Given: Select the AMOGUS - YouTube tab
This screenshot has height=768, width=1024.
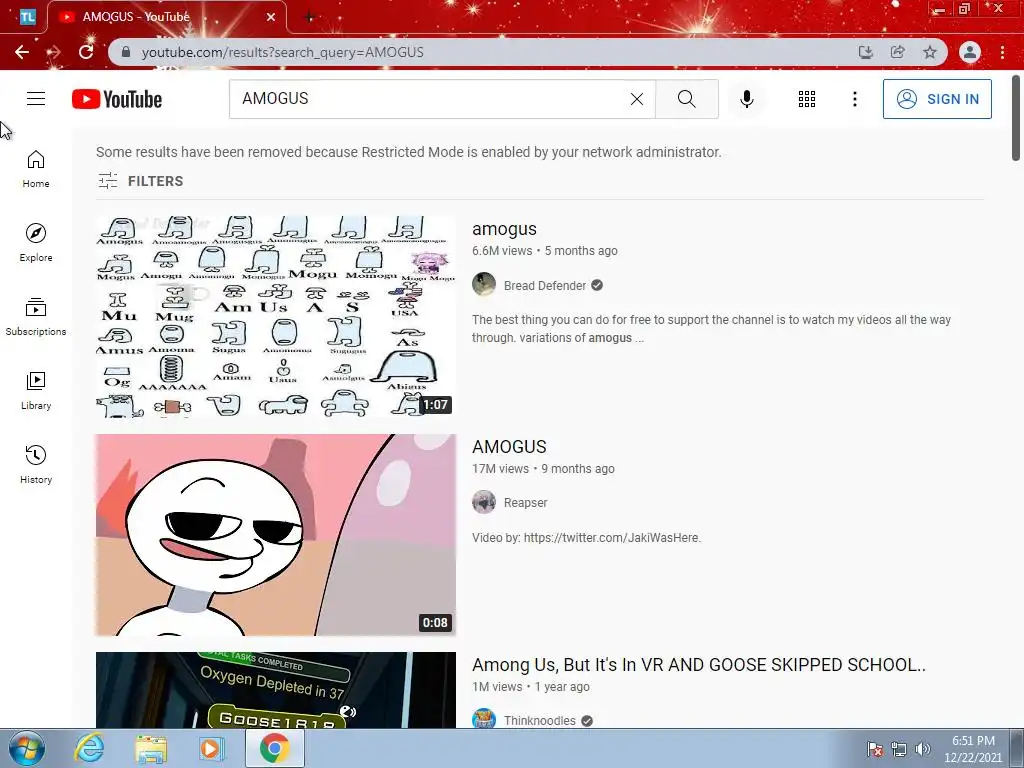Looking at the screenshot, I should pos(167,17).
